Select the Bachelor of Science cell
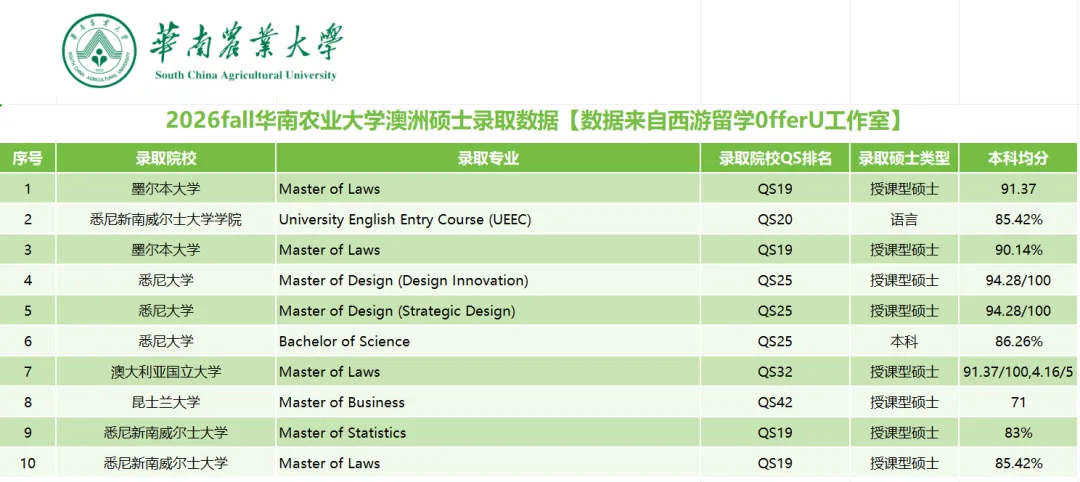 coord(488,342)
